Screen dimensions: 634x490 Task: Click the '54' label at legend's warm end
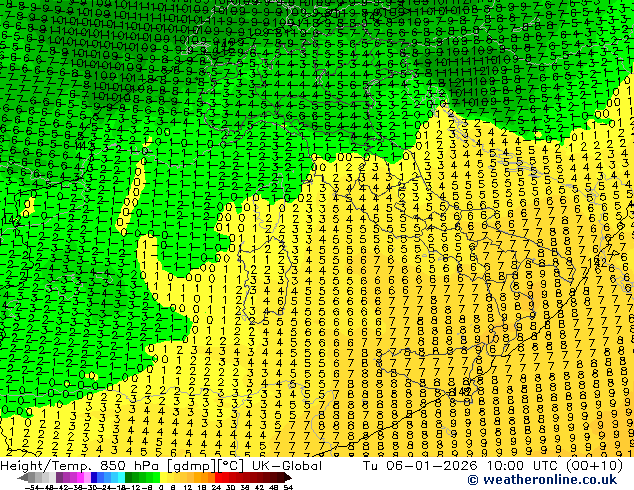click(287, 487)
